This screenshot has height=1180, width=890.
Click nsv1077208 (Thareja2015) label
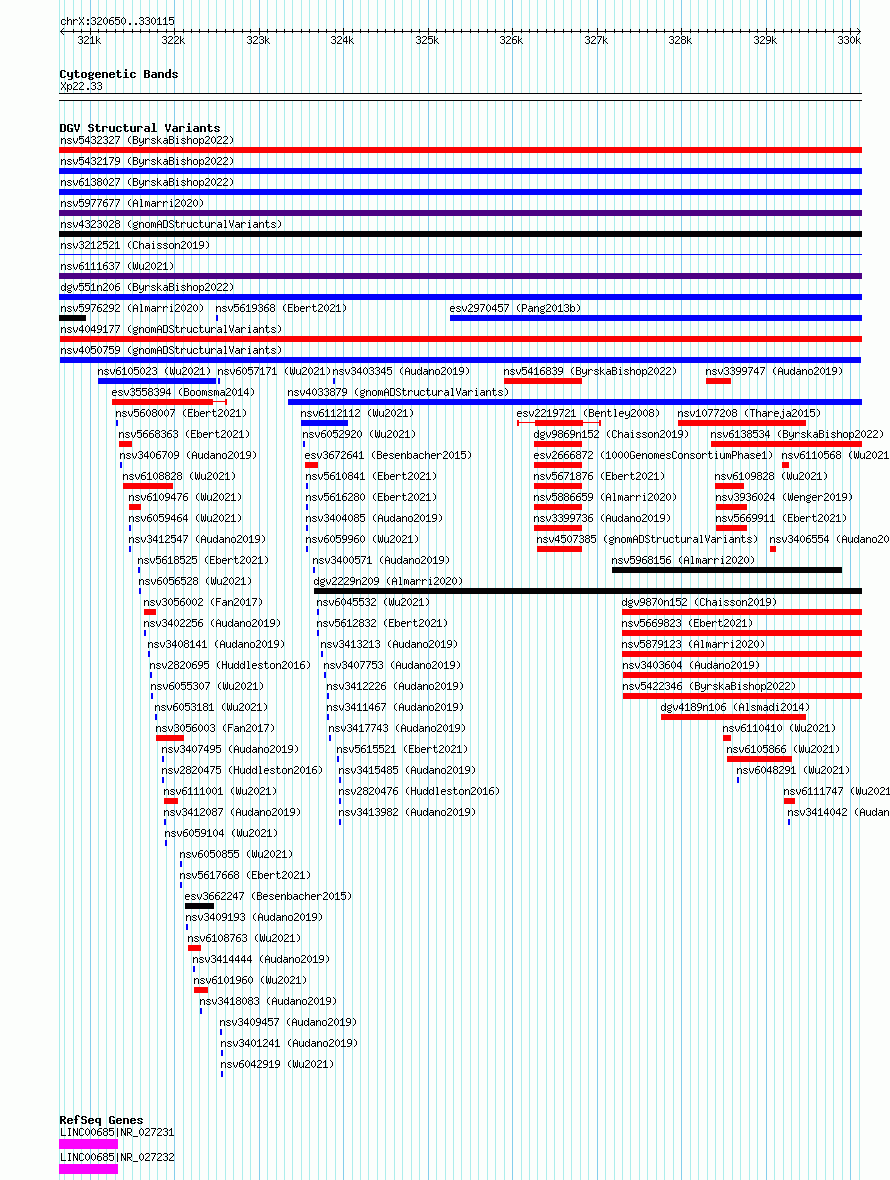[x=749, y=414]
